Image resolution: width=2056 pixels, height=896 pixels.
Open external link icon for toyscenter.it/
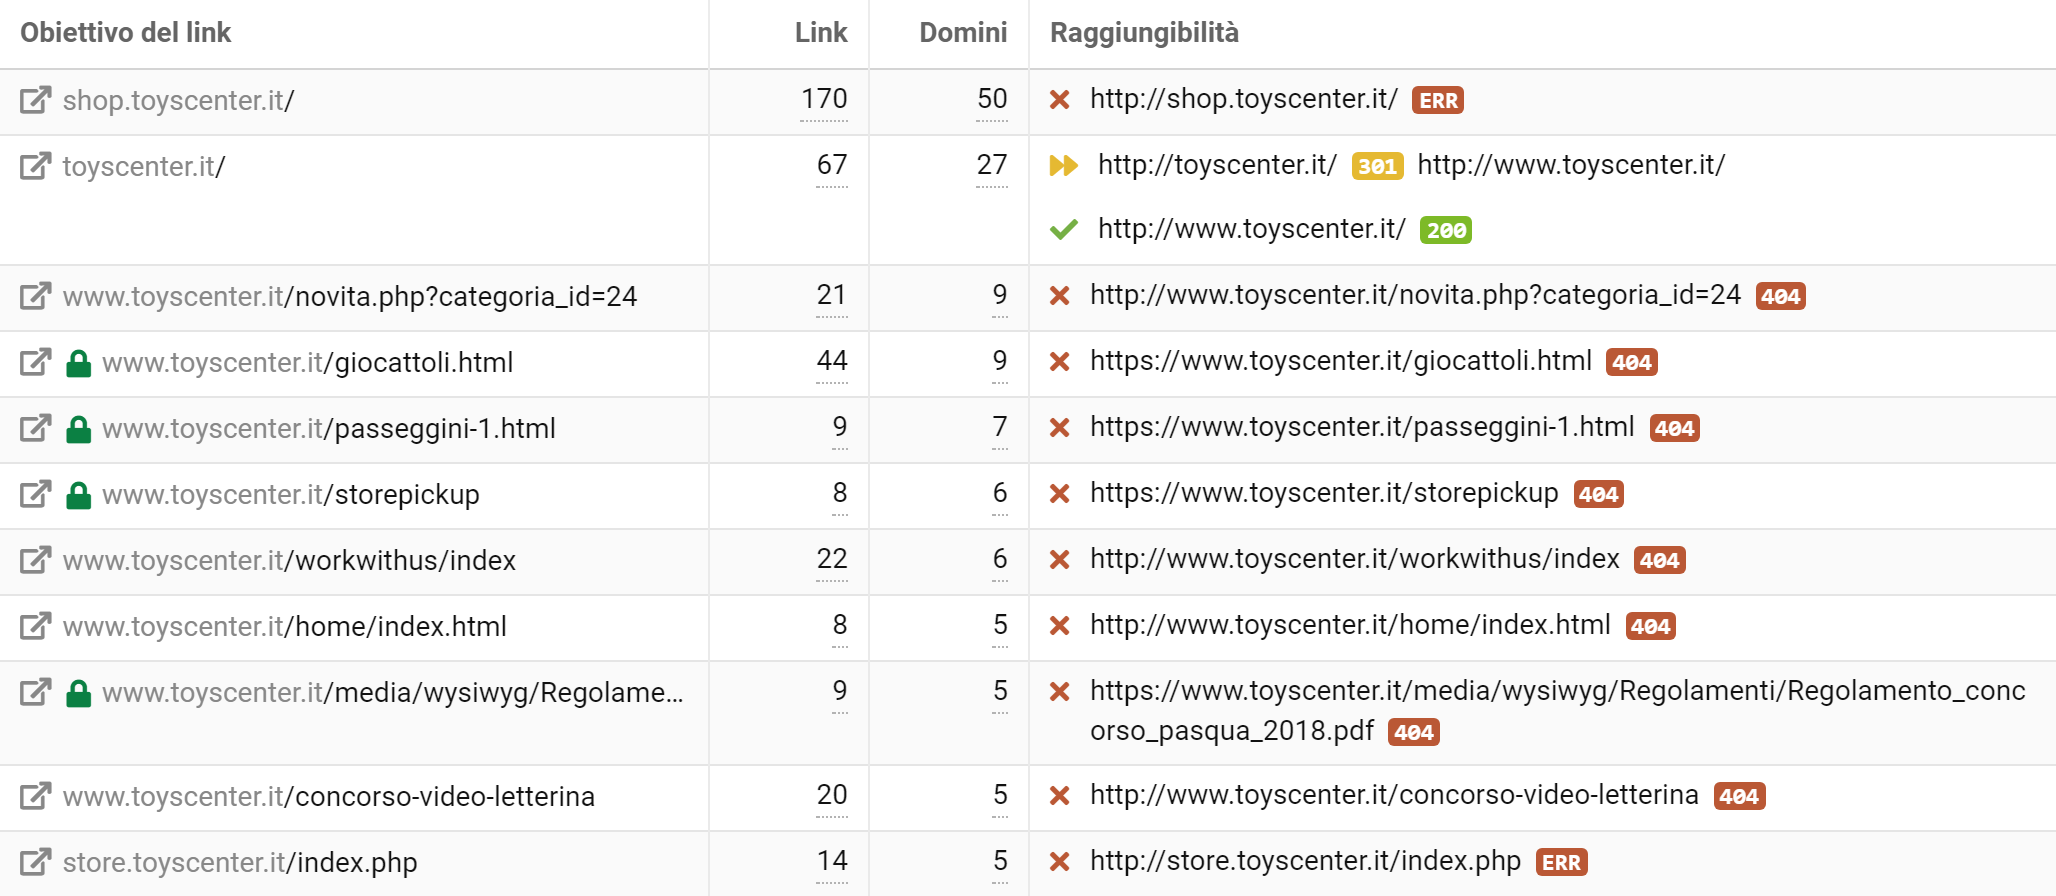[35, 166]
